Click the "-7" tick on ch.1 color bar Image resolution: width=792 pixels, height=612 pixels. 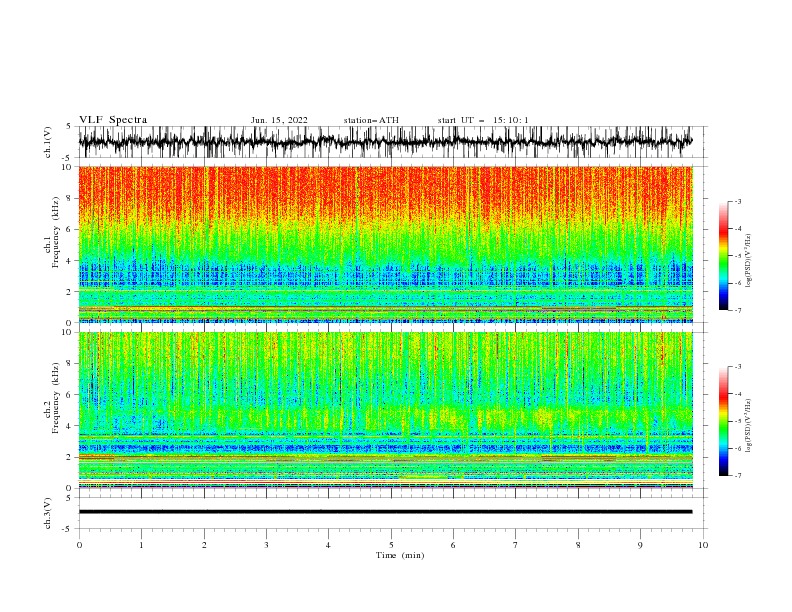click(737, 310)
